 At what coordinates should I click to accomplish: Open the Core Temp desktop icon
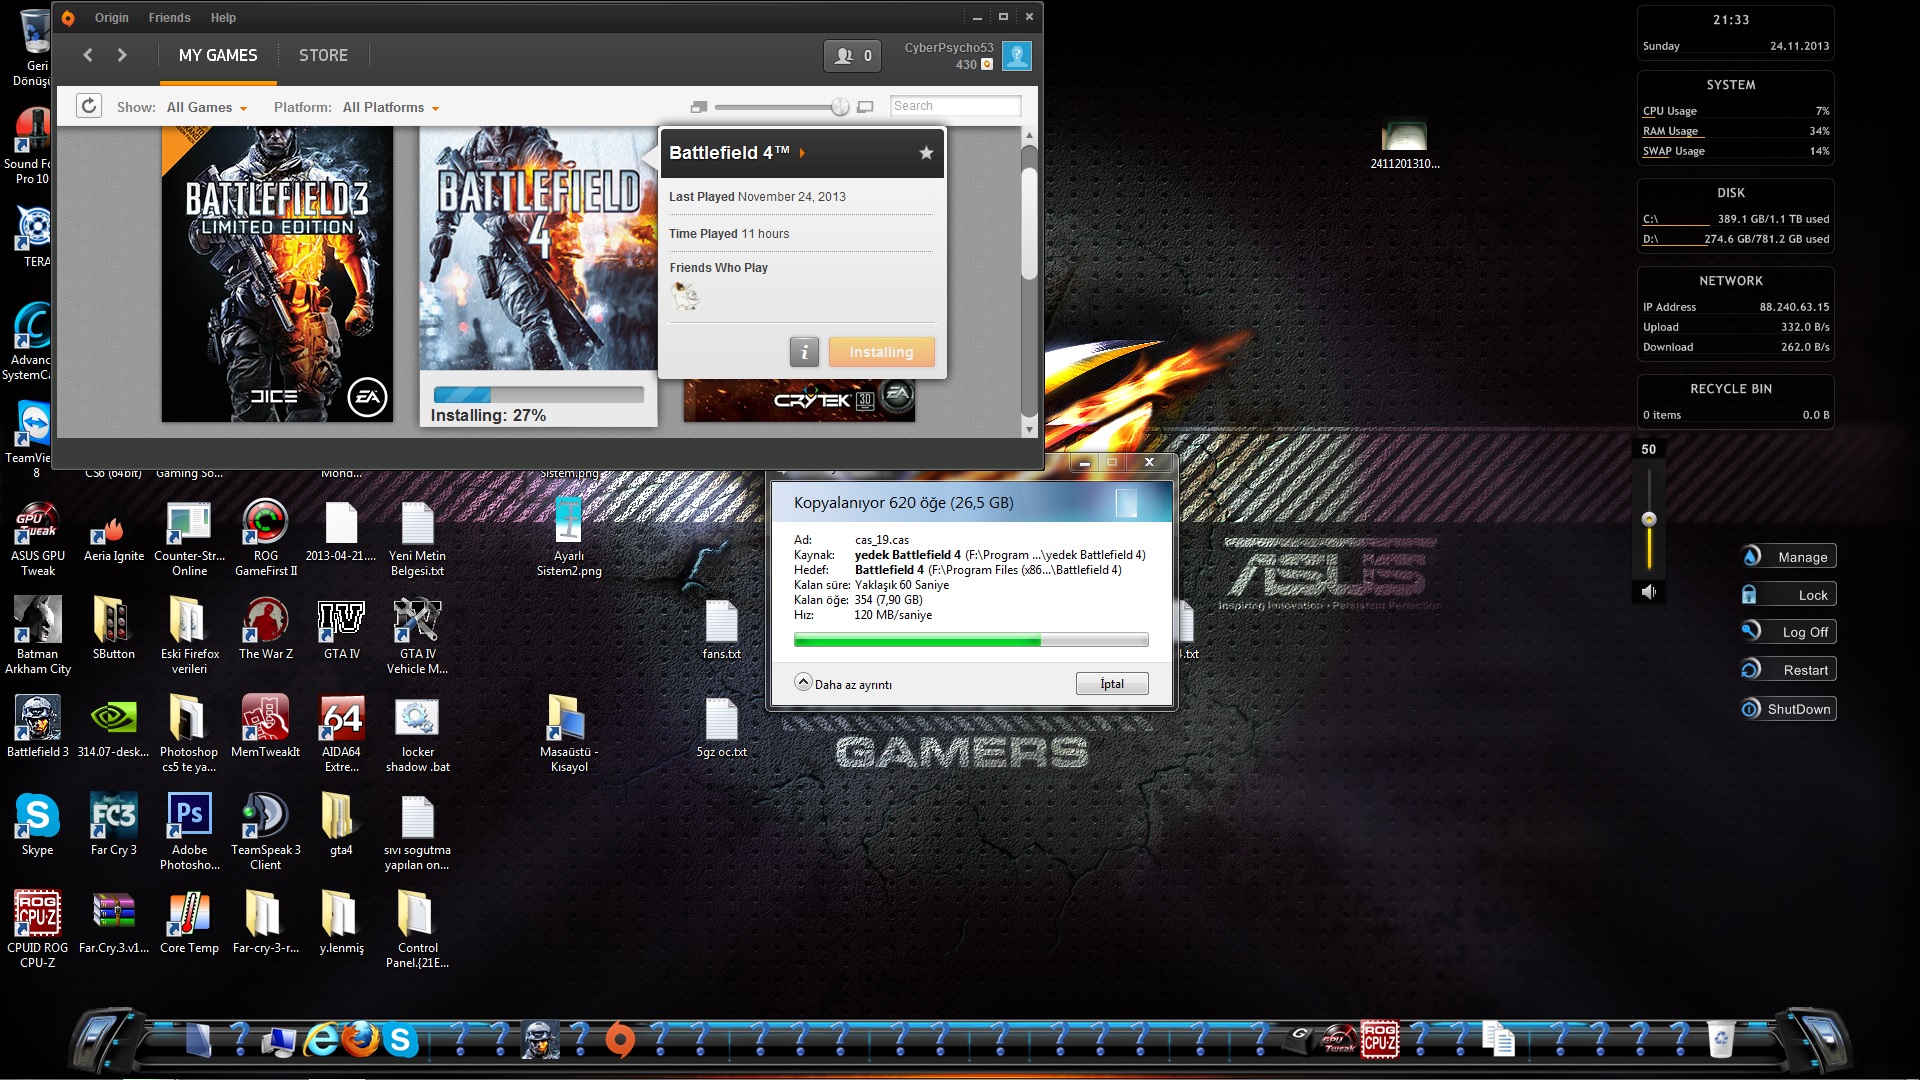click(x=189, y=924)
